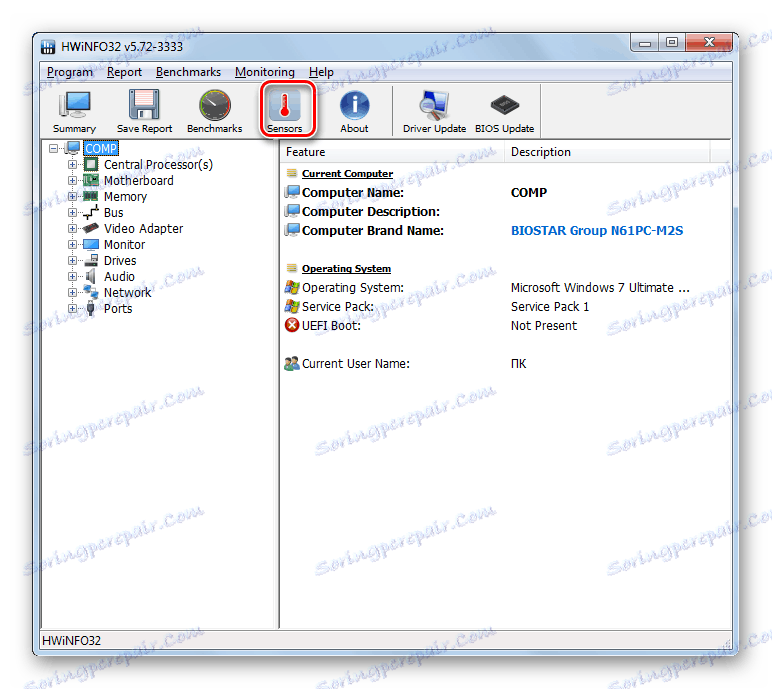The image size is (772, 689).
Task: Open the About info icon
Action: (354, 105)
